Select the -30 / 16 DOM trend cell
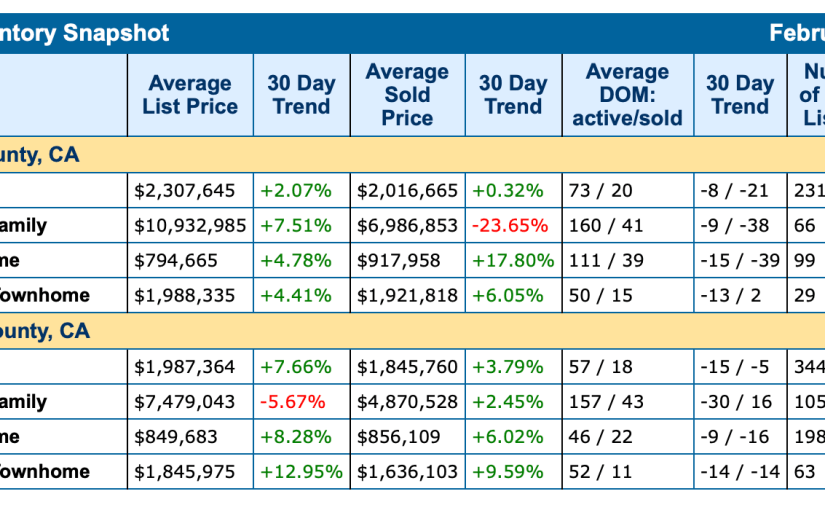This screenshot has height=510, width=825. (x=737, y=401)
